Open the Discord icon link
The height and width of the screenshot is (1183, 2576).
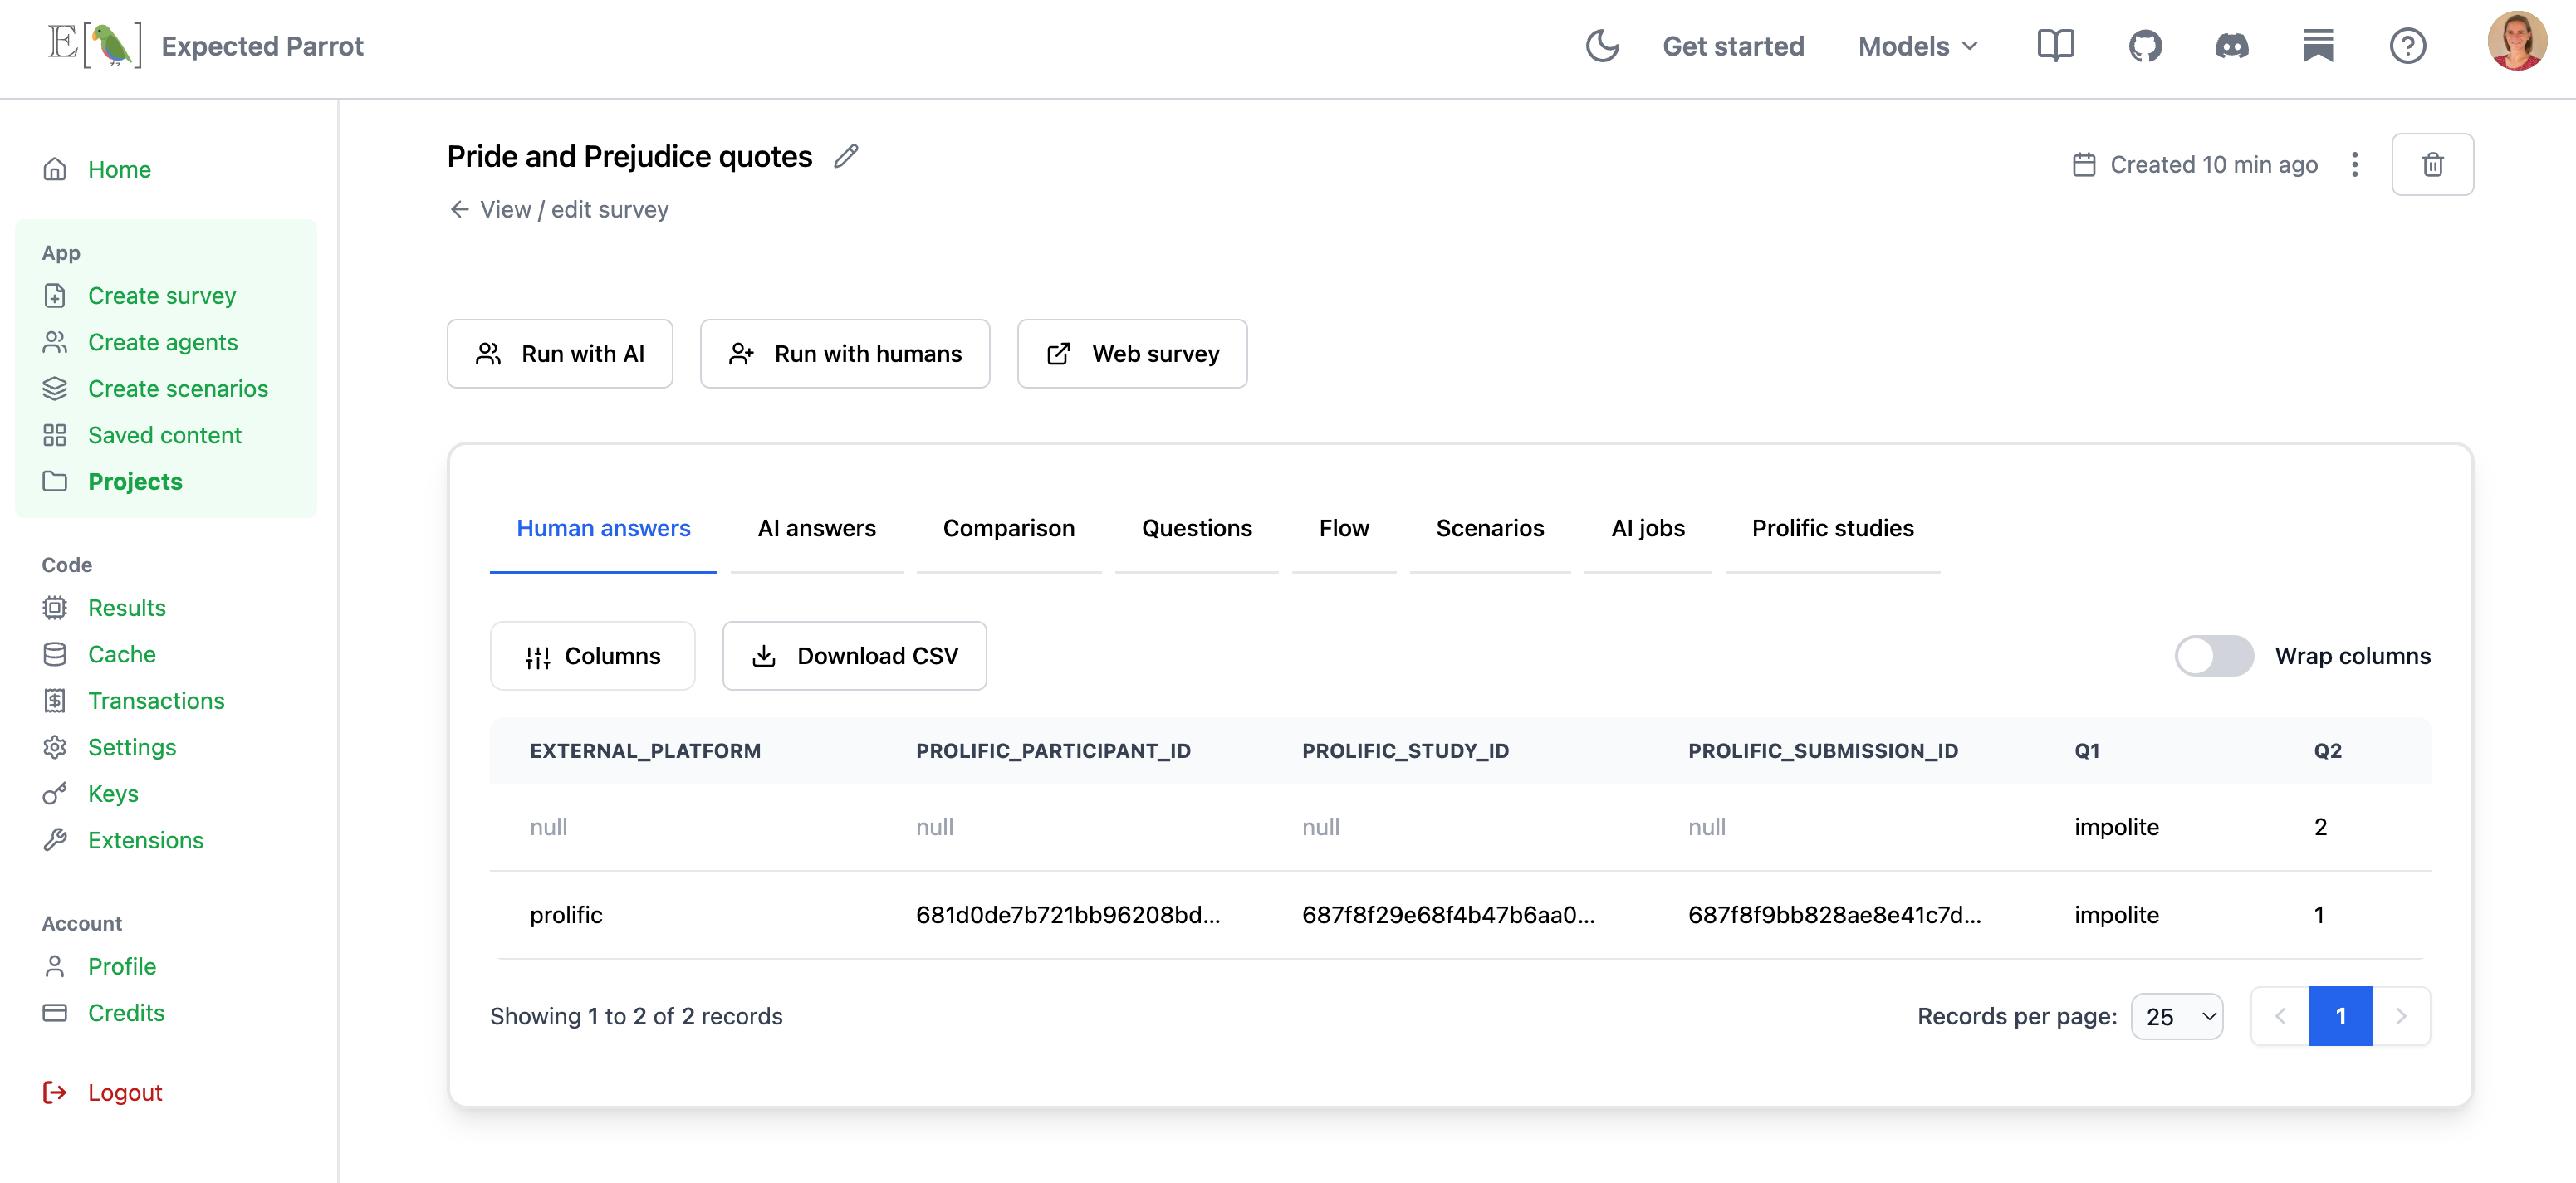[2231, 46]
